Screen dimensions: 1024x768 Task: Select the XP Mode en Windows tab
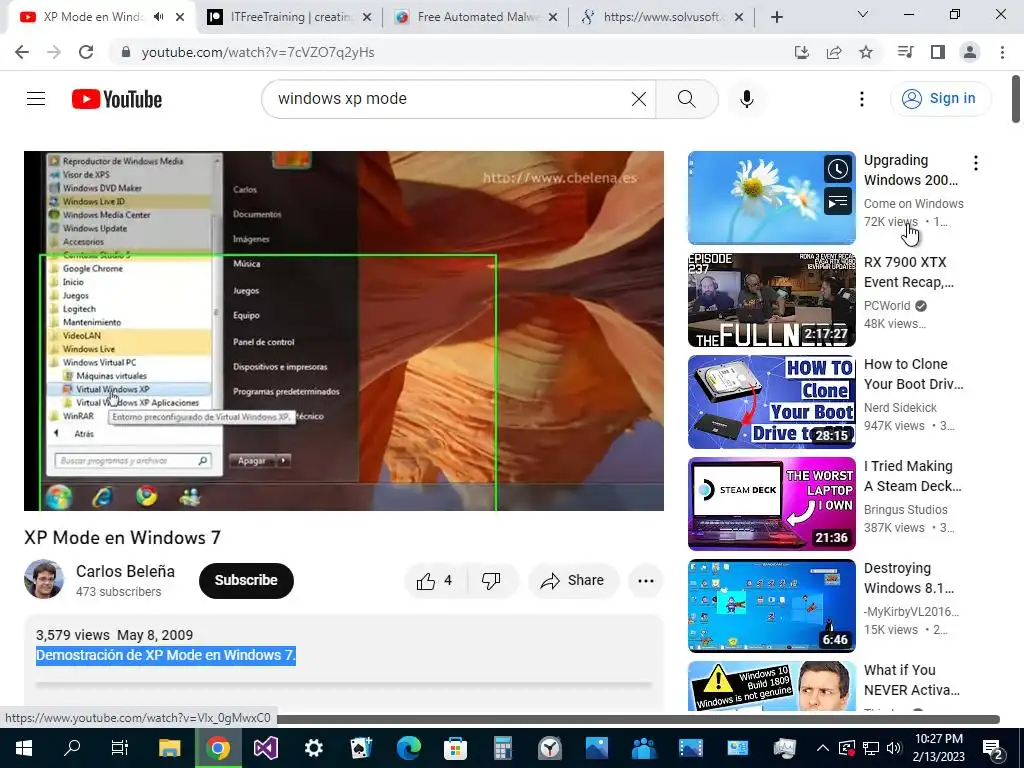(91, 17)
